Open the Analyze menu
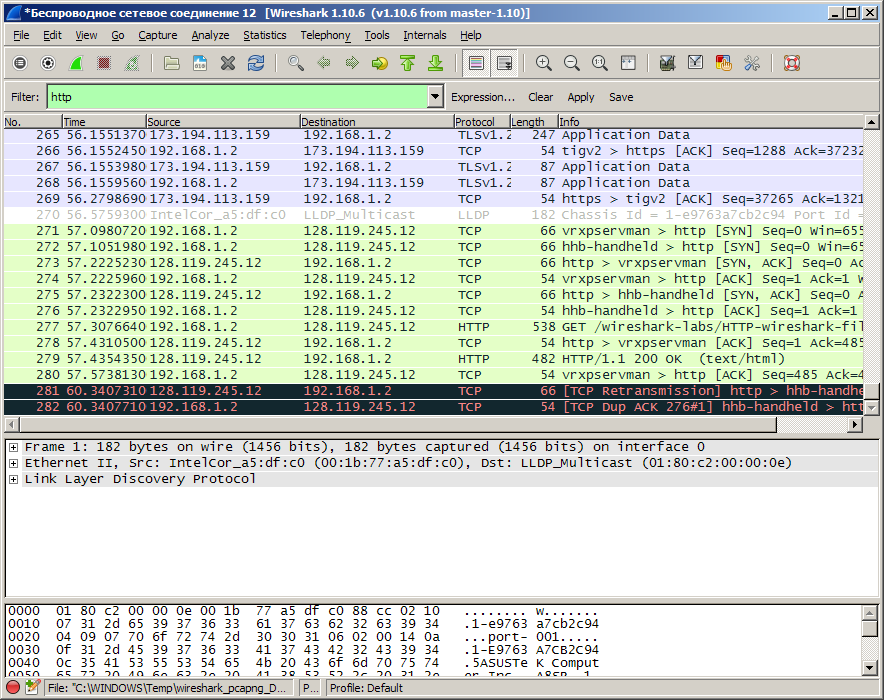Image resolution: width=884 pixels, height=700 pixels. pyautogui.click(x=210, y=36)
